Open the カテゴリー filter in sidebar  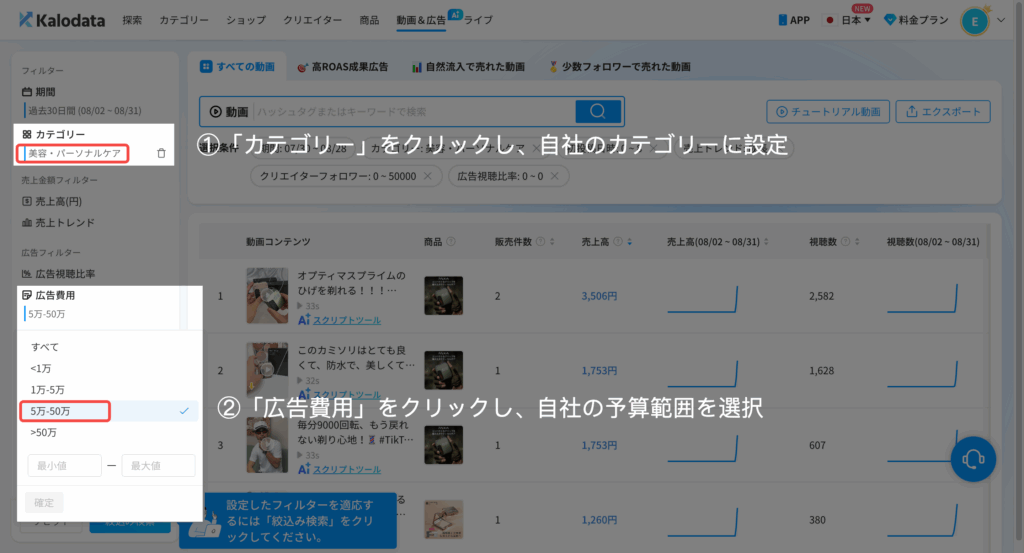[x=54, y=134]
